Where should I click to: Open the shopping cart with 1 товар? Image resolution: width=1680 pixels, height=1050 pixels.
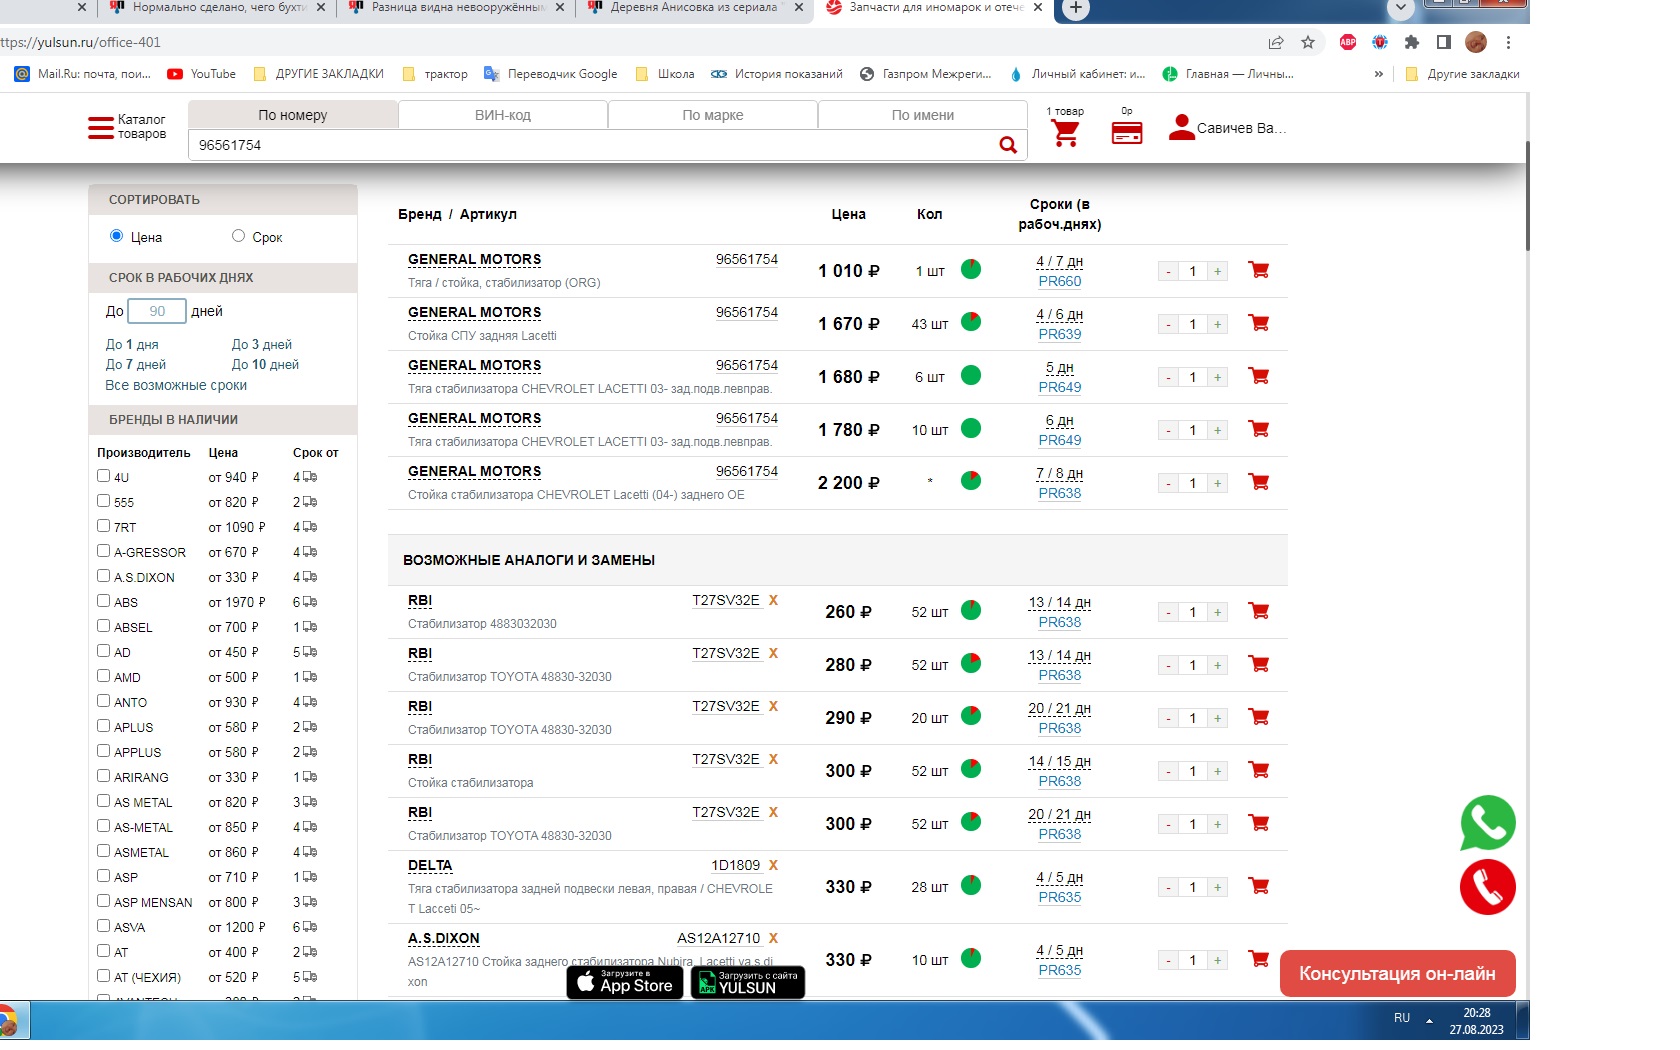[1066, 133]
